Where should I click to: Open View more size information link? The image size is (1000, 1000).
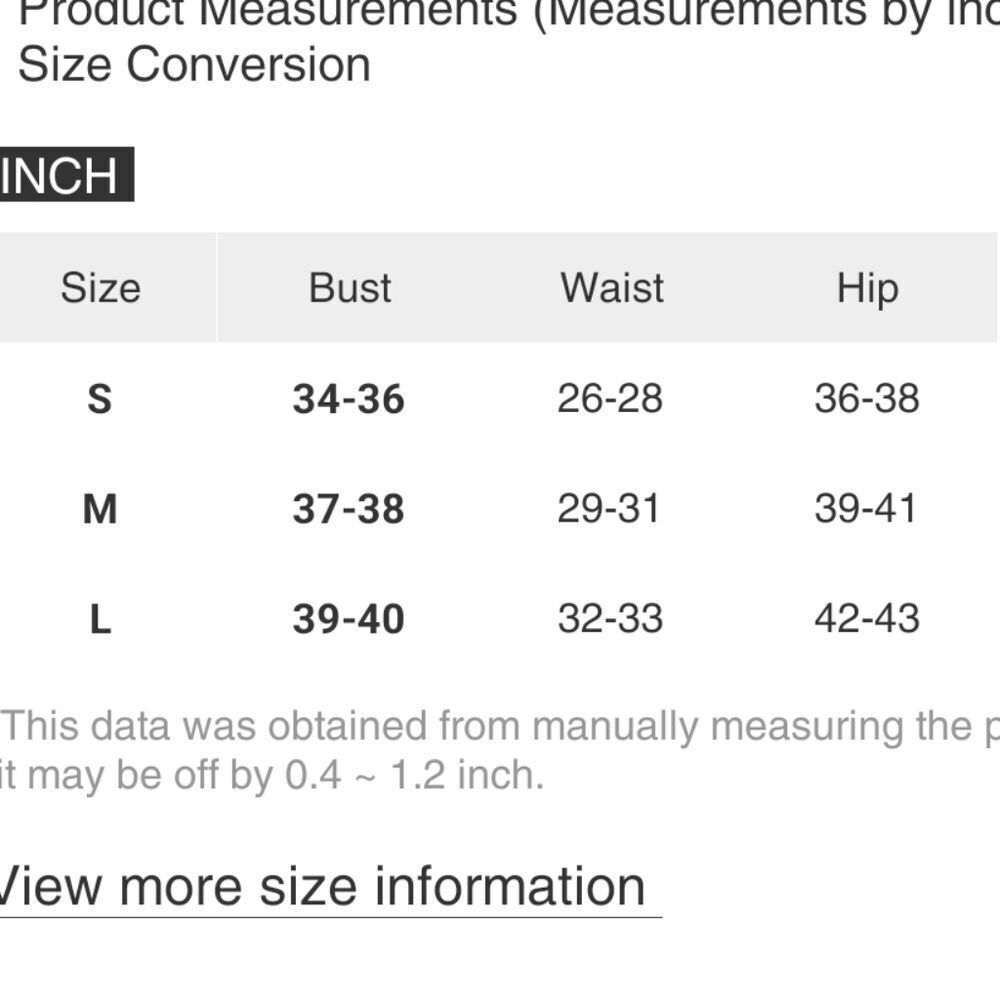click(323, 886)
